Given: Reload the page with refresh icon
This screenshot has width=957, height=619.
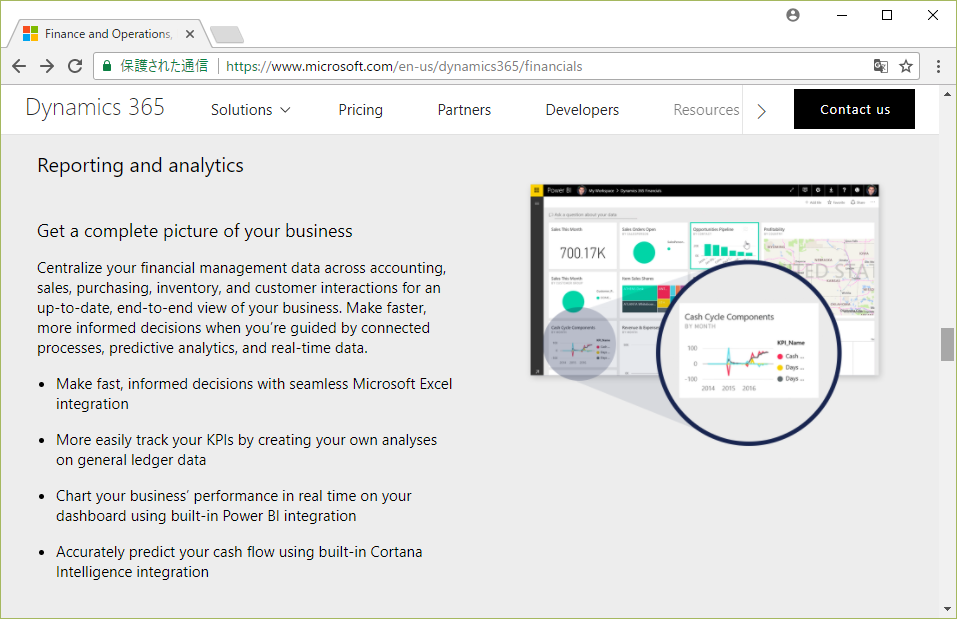Looking at the screenshot, I should [75, 66].
